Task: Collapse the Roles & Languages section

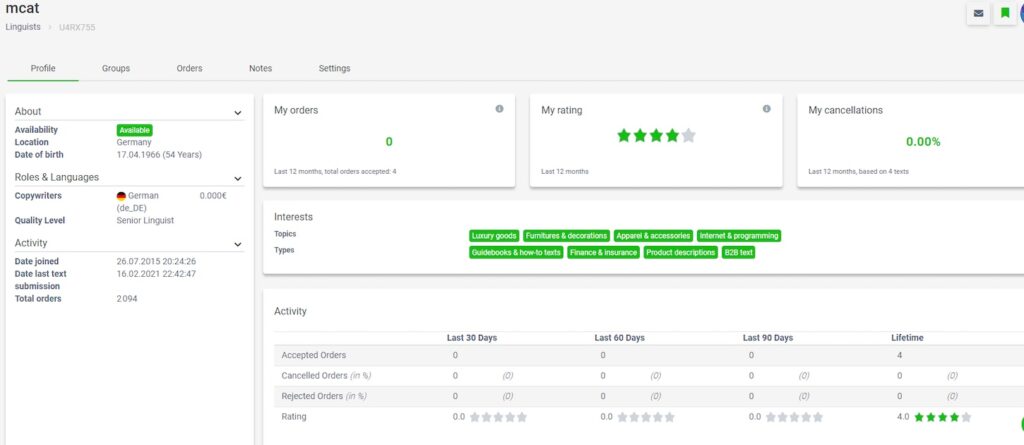Action: pos(238,178)
